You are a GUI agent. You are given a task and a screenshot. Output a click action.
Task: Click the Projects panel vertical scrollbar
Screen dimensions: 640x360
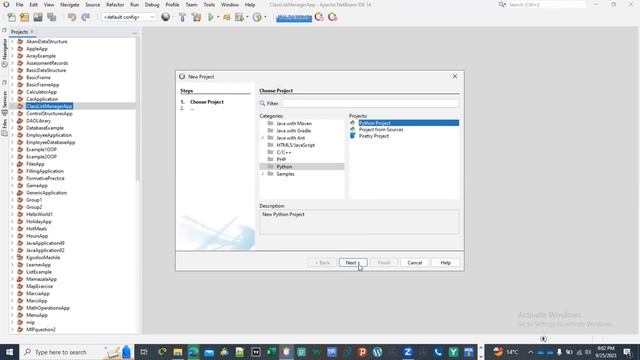point(138,109)
